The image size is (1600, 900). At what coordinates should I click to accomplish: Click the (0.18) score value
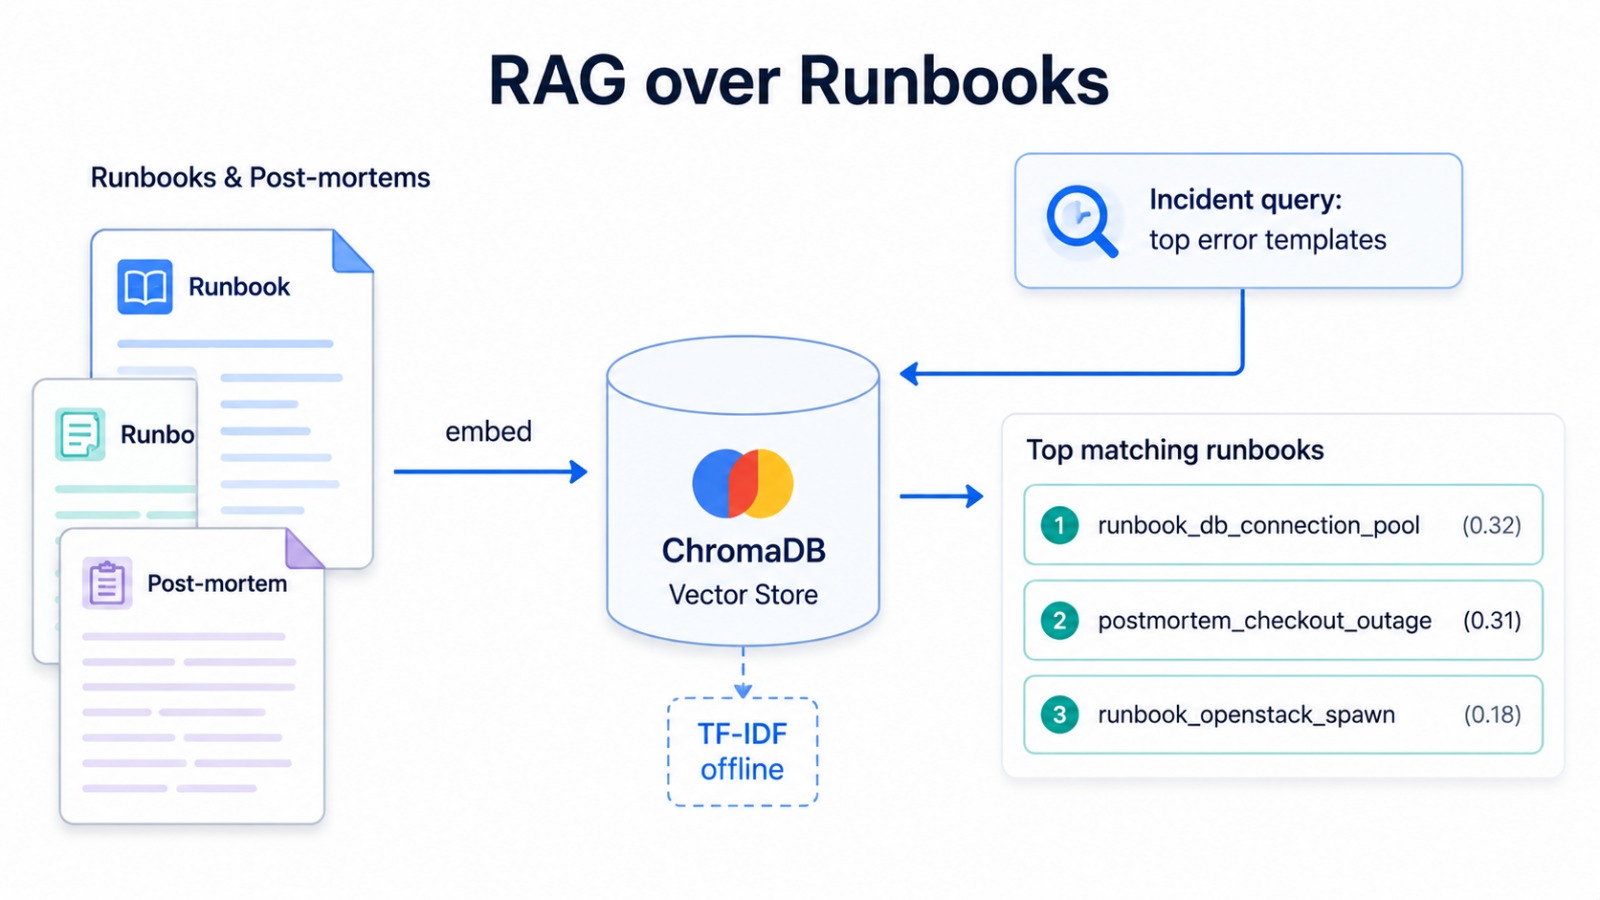coord(1492,715)
